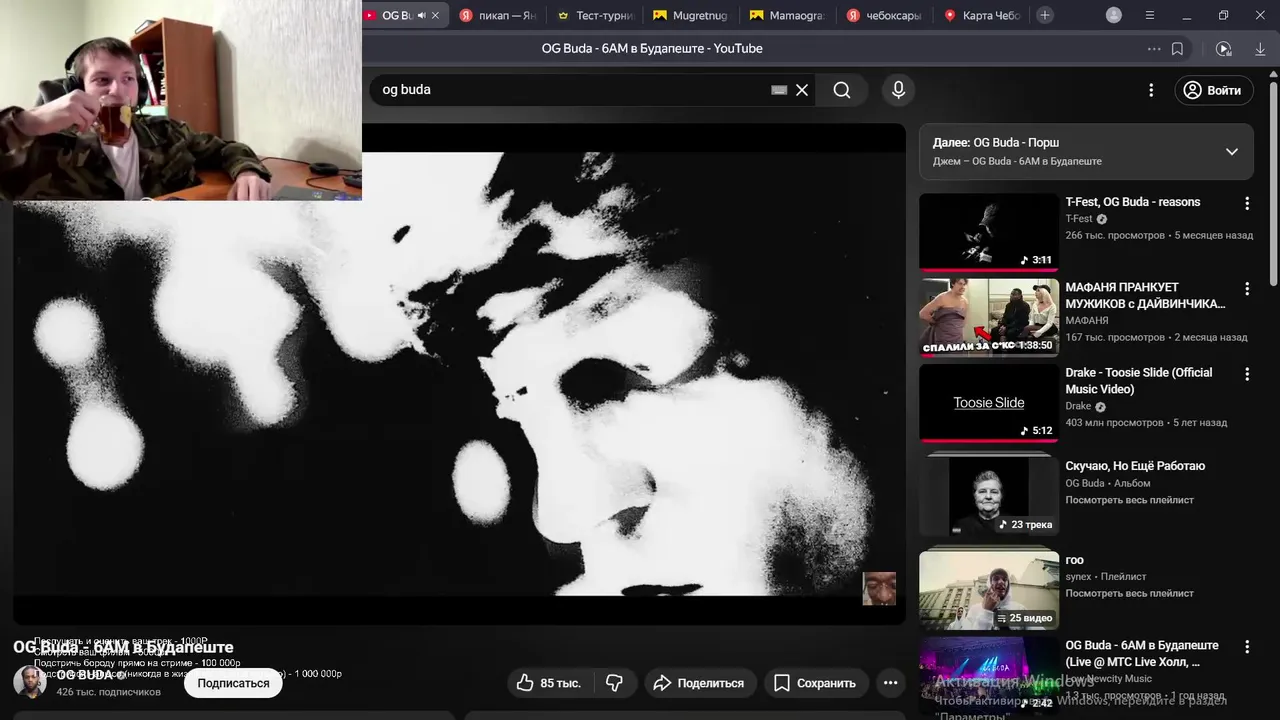Open YouTube settings three-dot menu
Viewport: 1280px width, 720px height.
click(x=1151, y=90)
